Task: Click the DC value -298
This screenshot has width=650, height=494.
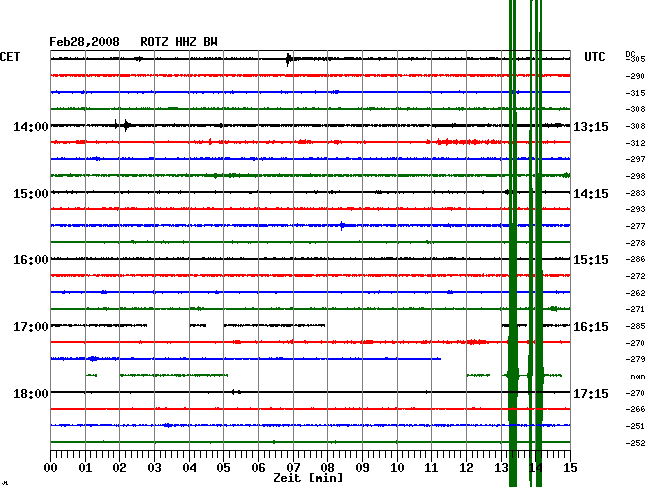Action: click(635, 176)
